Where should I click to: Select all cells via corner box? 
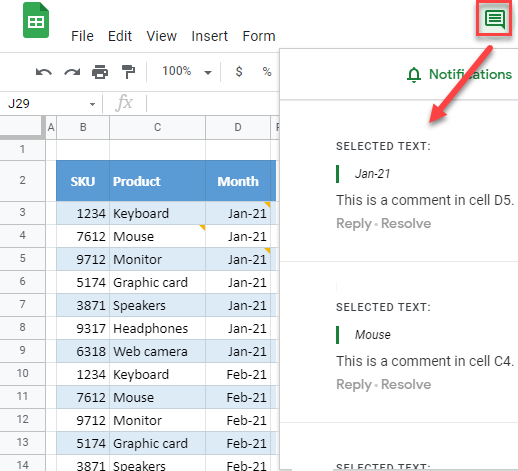(x=22, y=127)
